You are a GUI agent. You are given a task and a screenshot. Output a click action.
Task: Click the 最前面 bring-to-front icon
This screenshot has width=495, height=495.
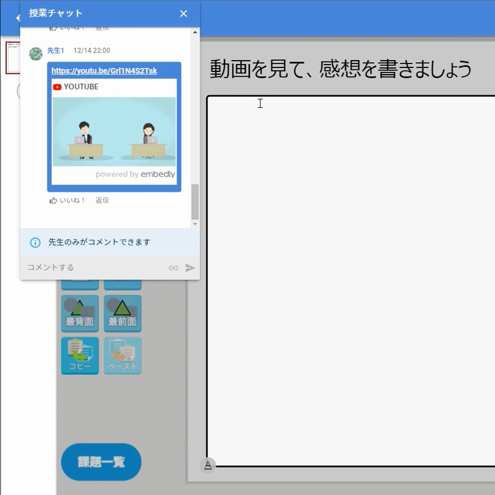[x=123, y=313]
